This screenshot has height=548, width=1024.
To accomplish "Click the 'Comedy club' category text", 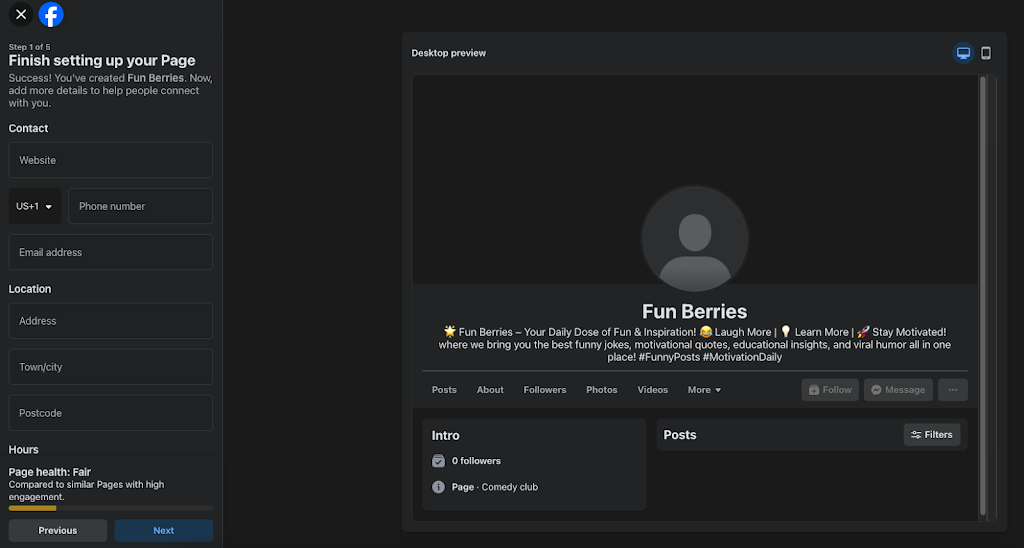I will click(x=510, y=487).
